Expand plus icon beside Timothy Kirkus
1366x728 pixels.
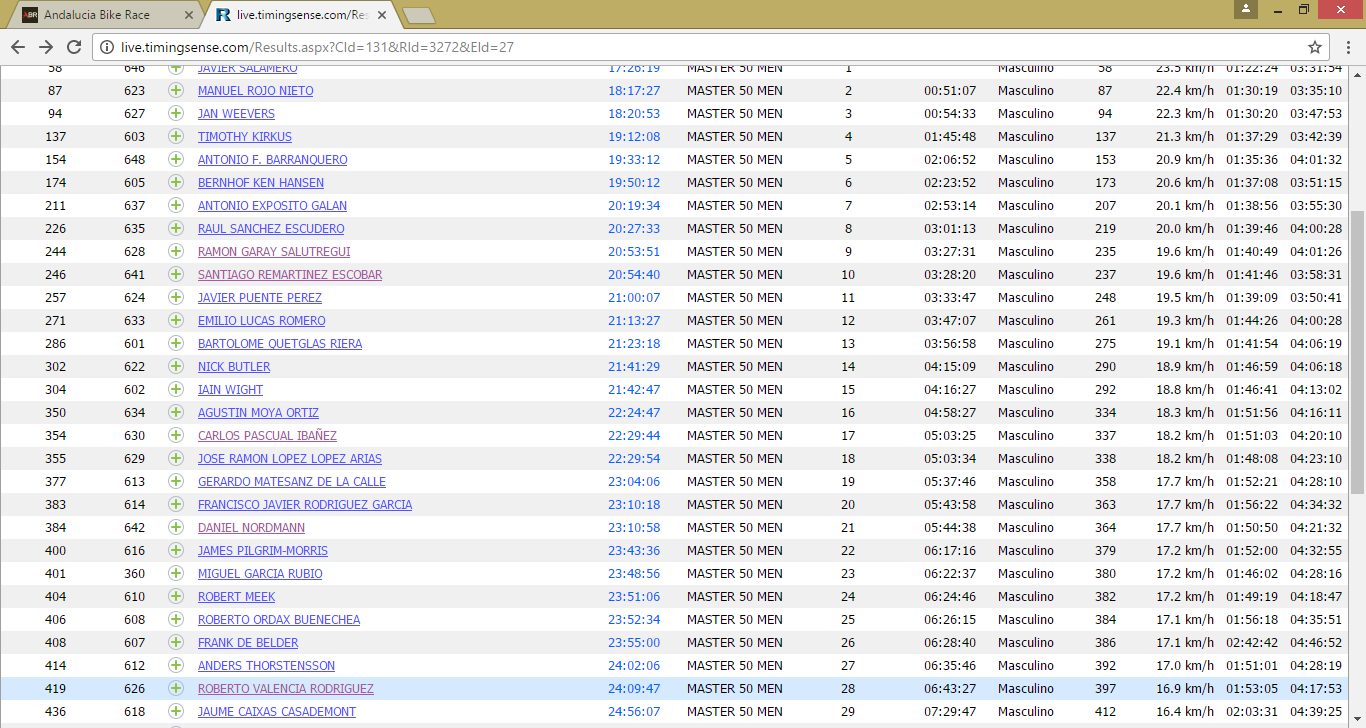(176, 137)
